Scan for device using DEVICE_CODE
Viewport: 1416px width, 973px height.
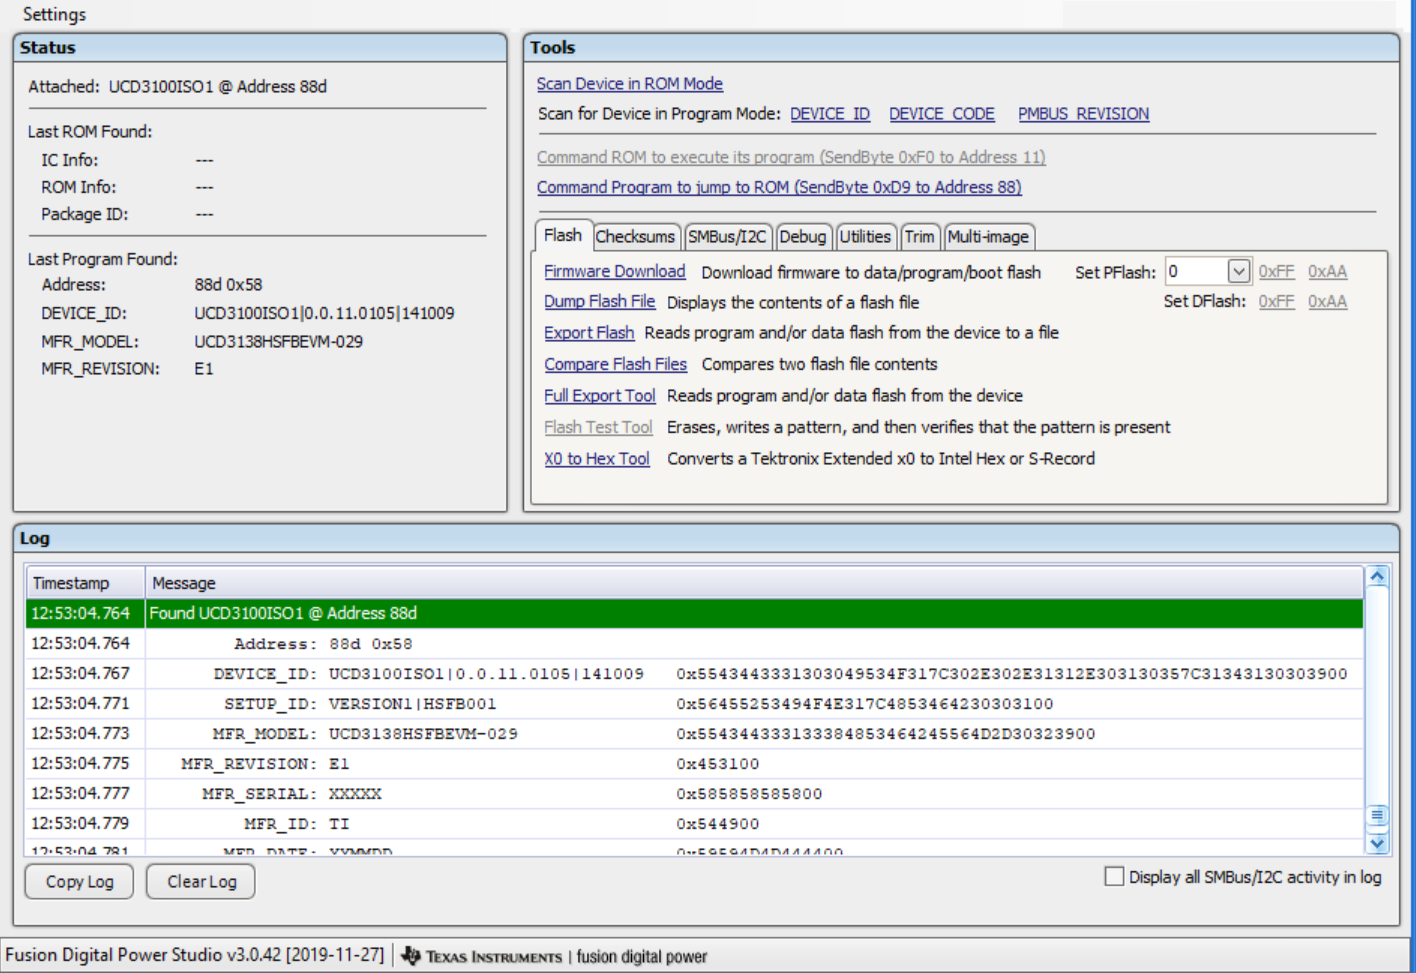tap(941, 114)
